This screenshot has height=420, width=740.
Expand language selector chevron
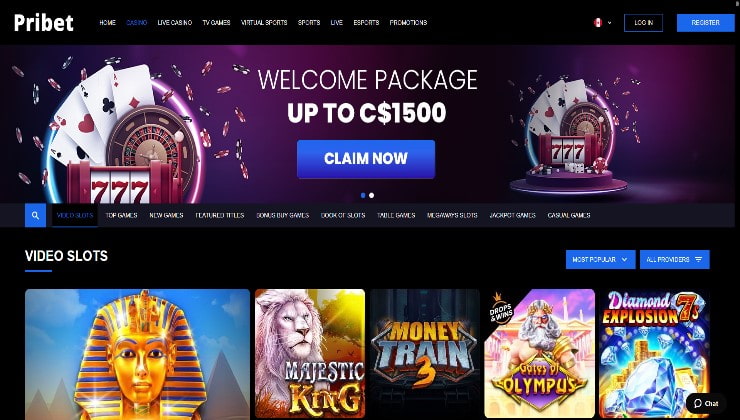click(610, 23)
